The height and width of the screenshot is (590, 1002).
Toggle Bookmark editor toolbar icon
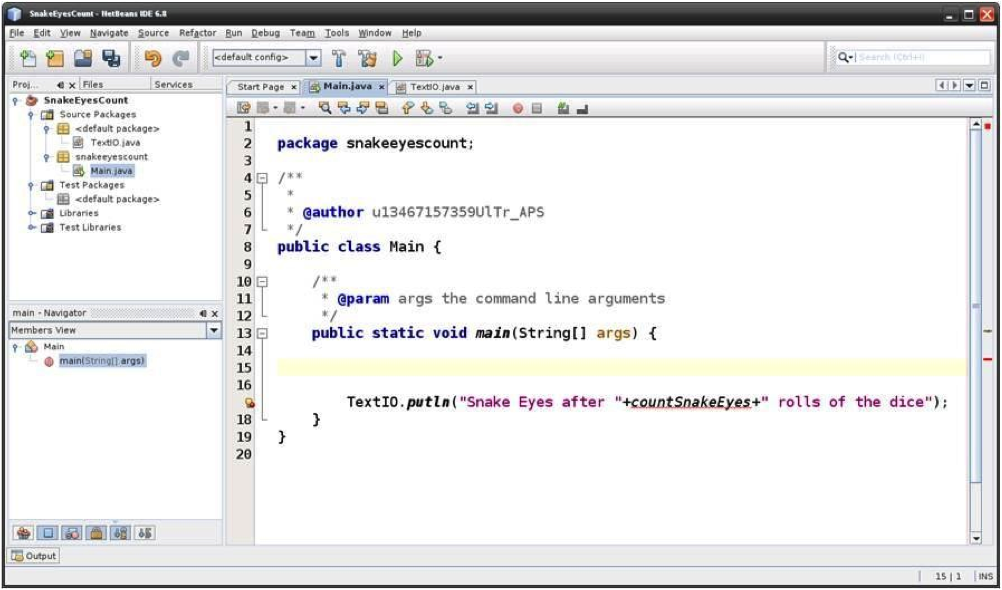tap(445, 109)
